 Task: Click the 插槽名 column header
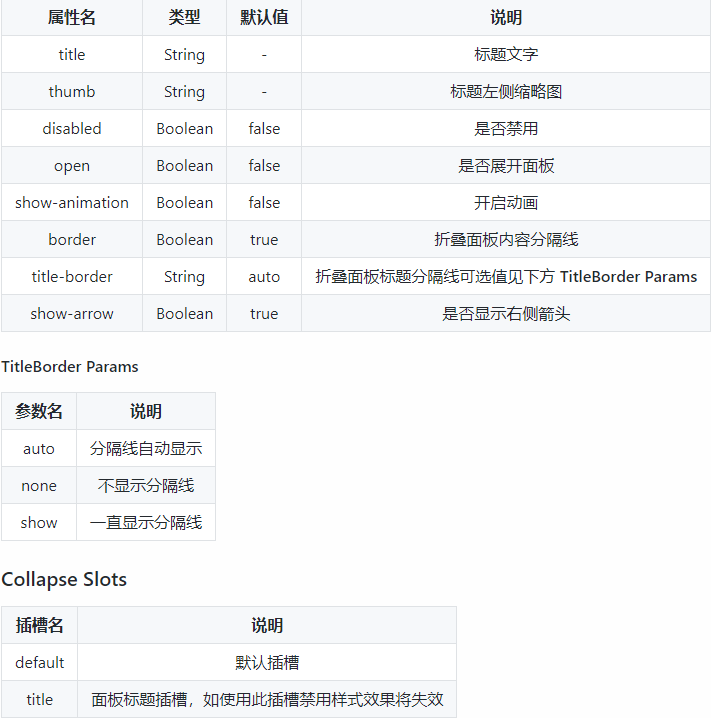pos(39,626)
